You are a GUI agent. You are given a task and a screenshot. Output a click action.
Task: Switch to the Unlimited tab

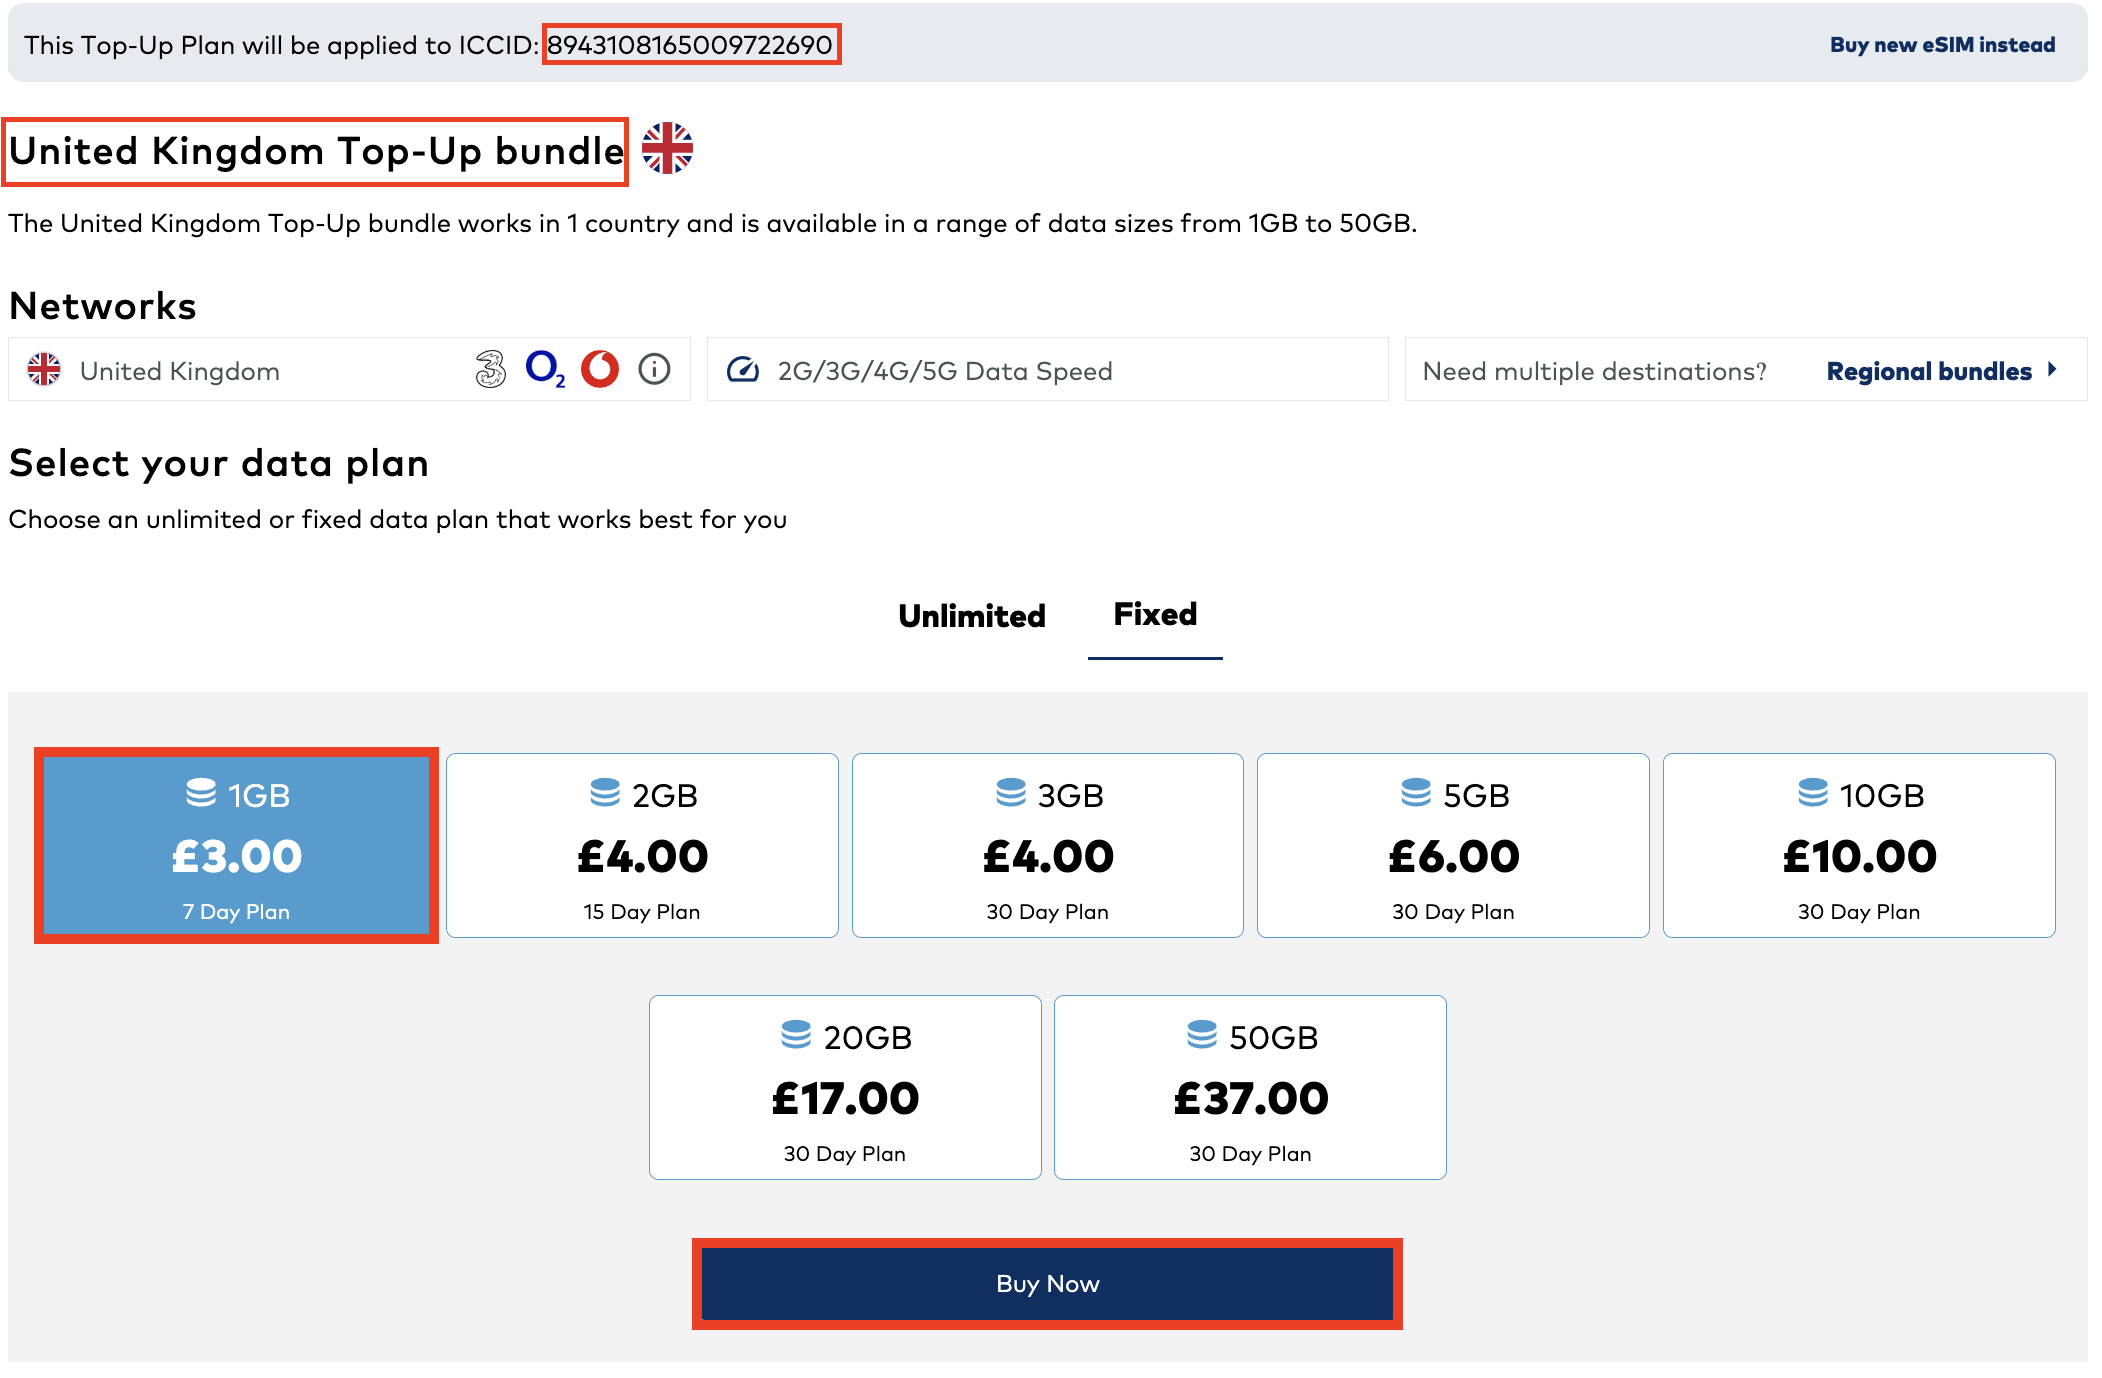972,616
